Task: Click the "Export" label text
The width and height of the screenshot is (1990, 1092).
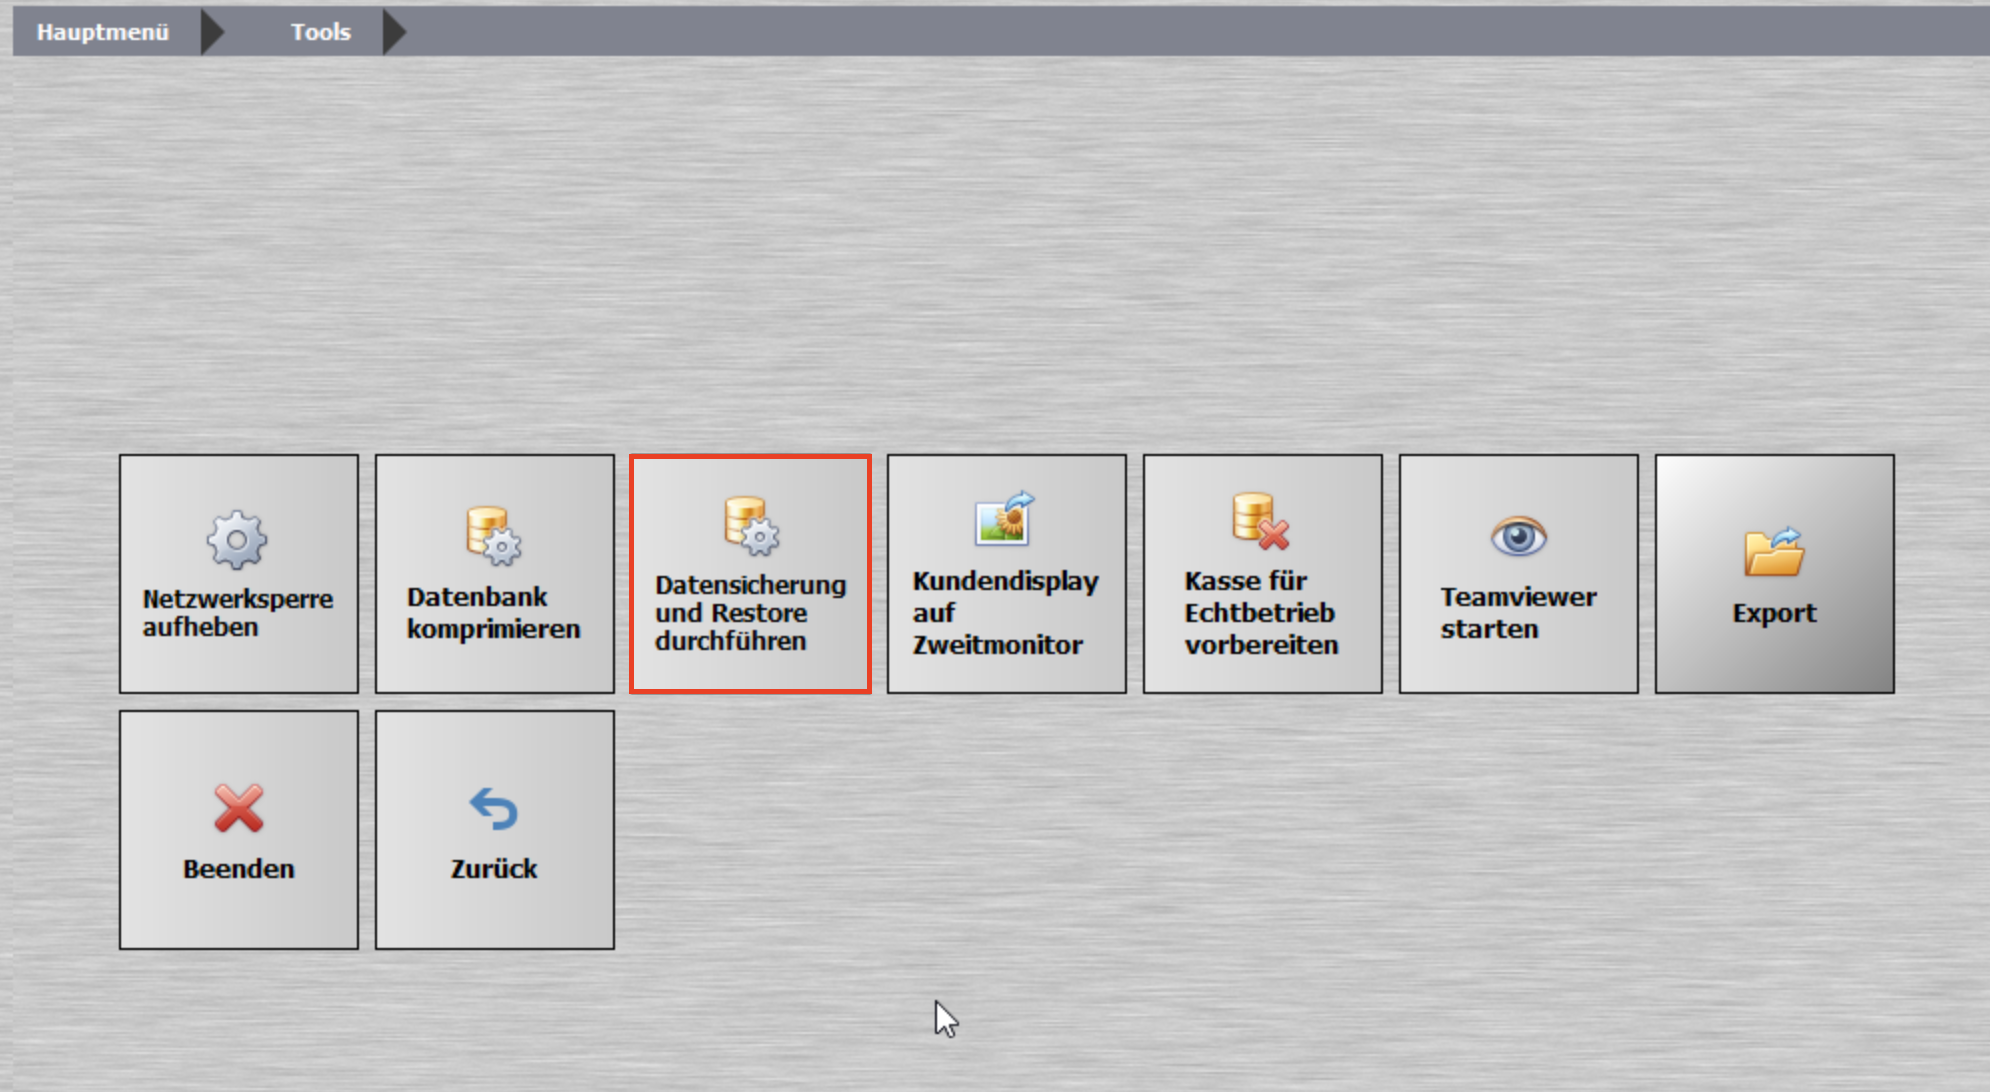Action: point(1774,613)
